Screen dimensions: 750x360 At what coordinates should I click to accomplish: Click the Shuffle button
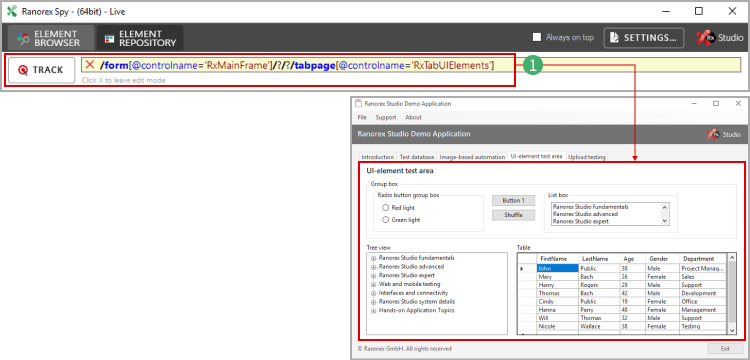tap(513, 215)
